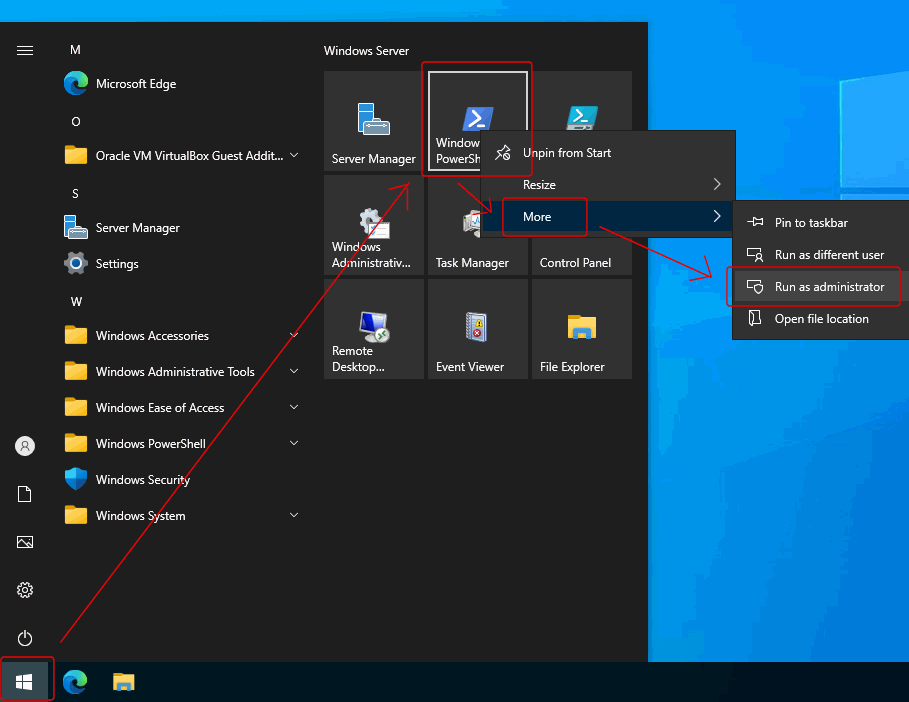Click the letter O group header
Viewport: 909px width, 702px height.
coord(75,122)
